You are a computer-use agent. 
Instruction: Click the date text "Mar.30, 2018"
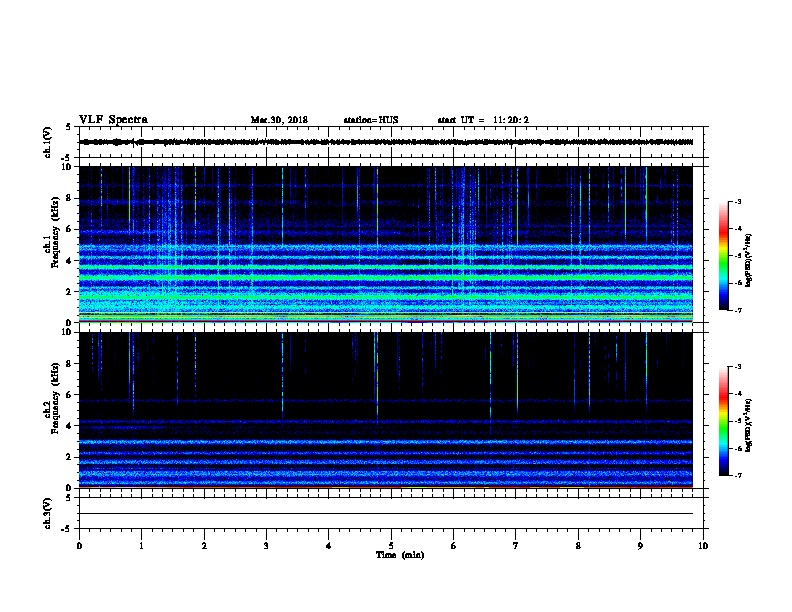click(x=279, y=120)
